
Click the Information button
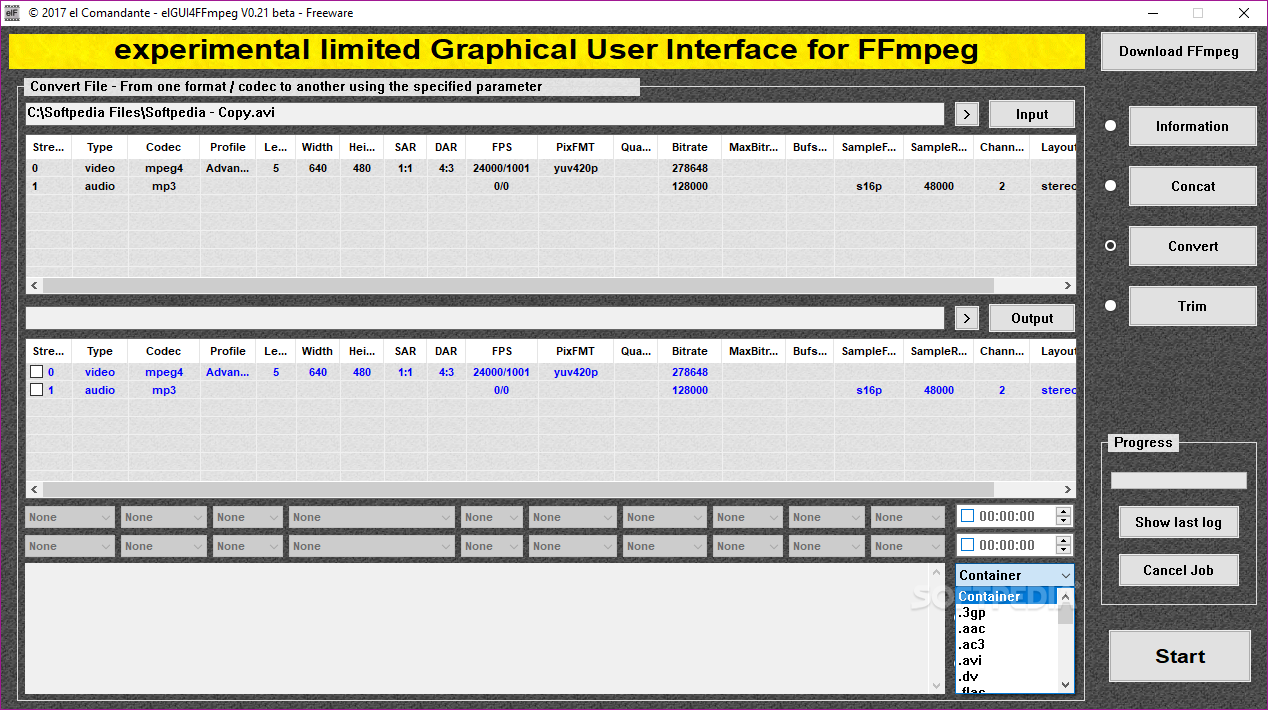pos(1192,126)
